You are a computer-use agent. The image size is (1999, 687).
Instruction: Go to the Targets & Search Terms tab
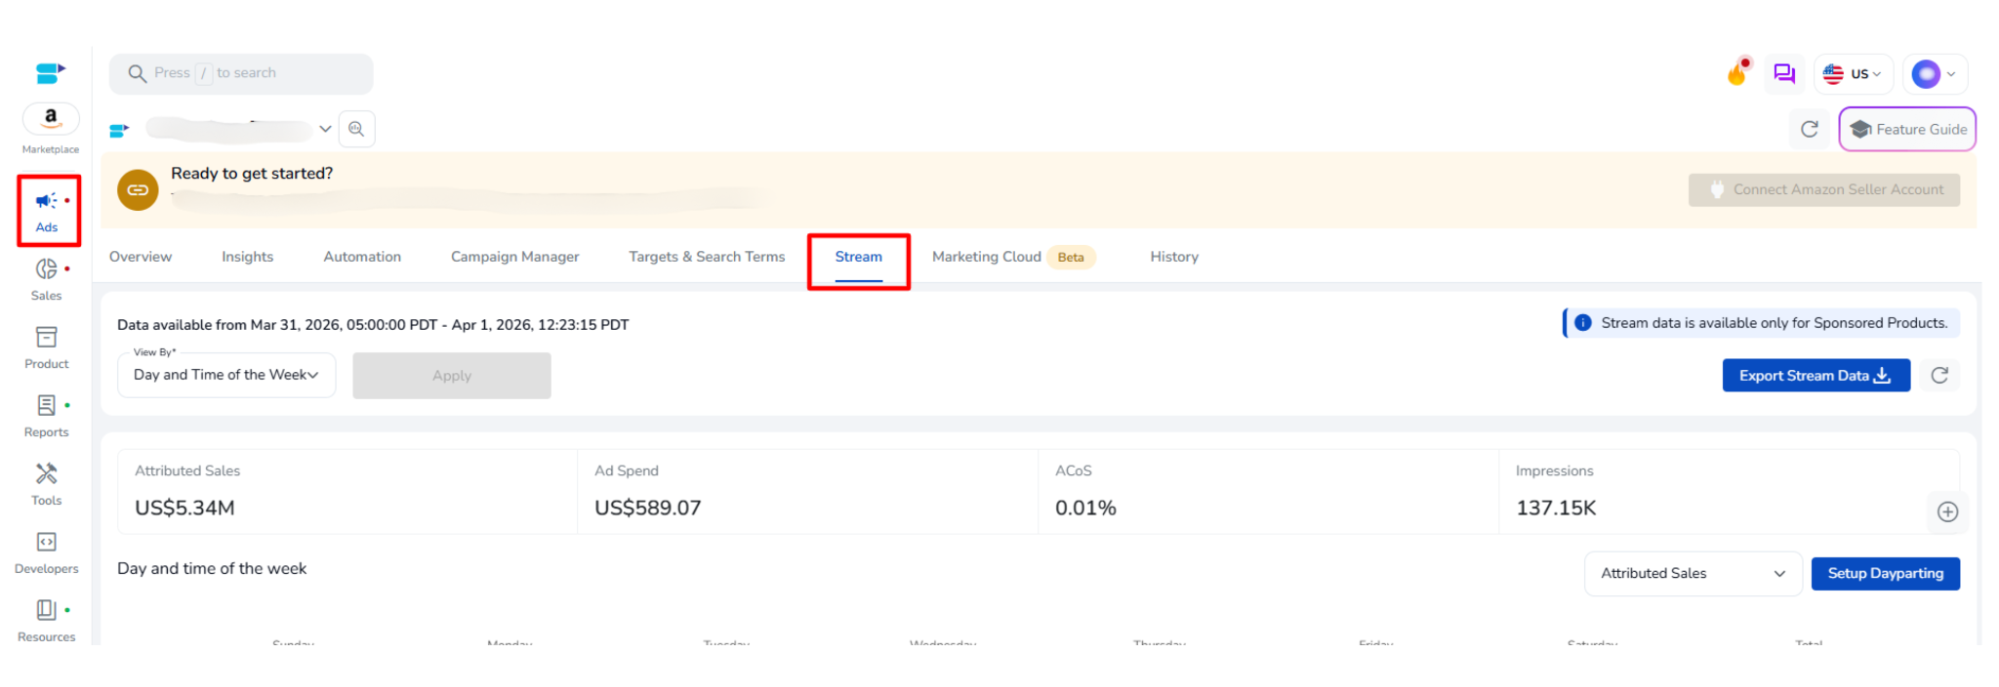pyautogui.click(x=706, y=257)
